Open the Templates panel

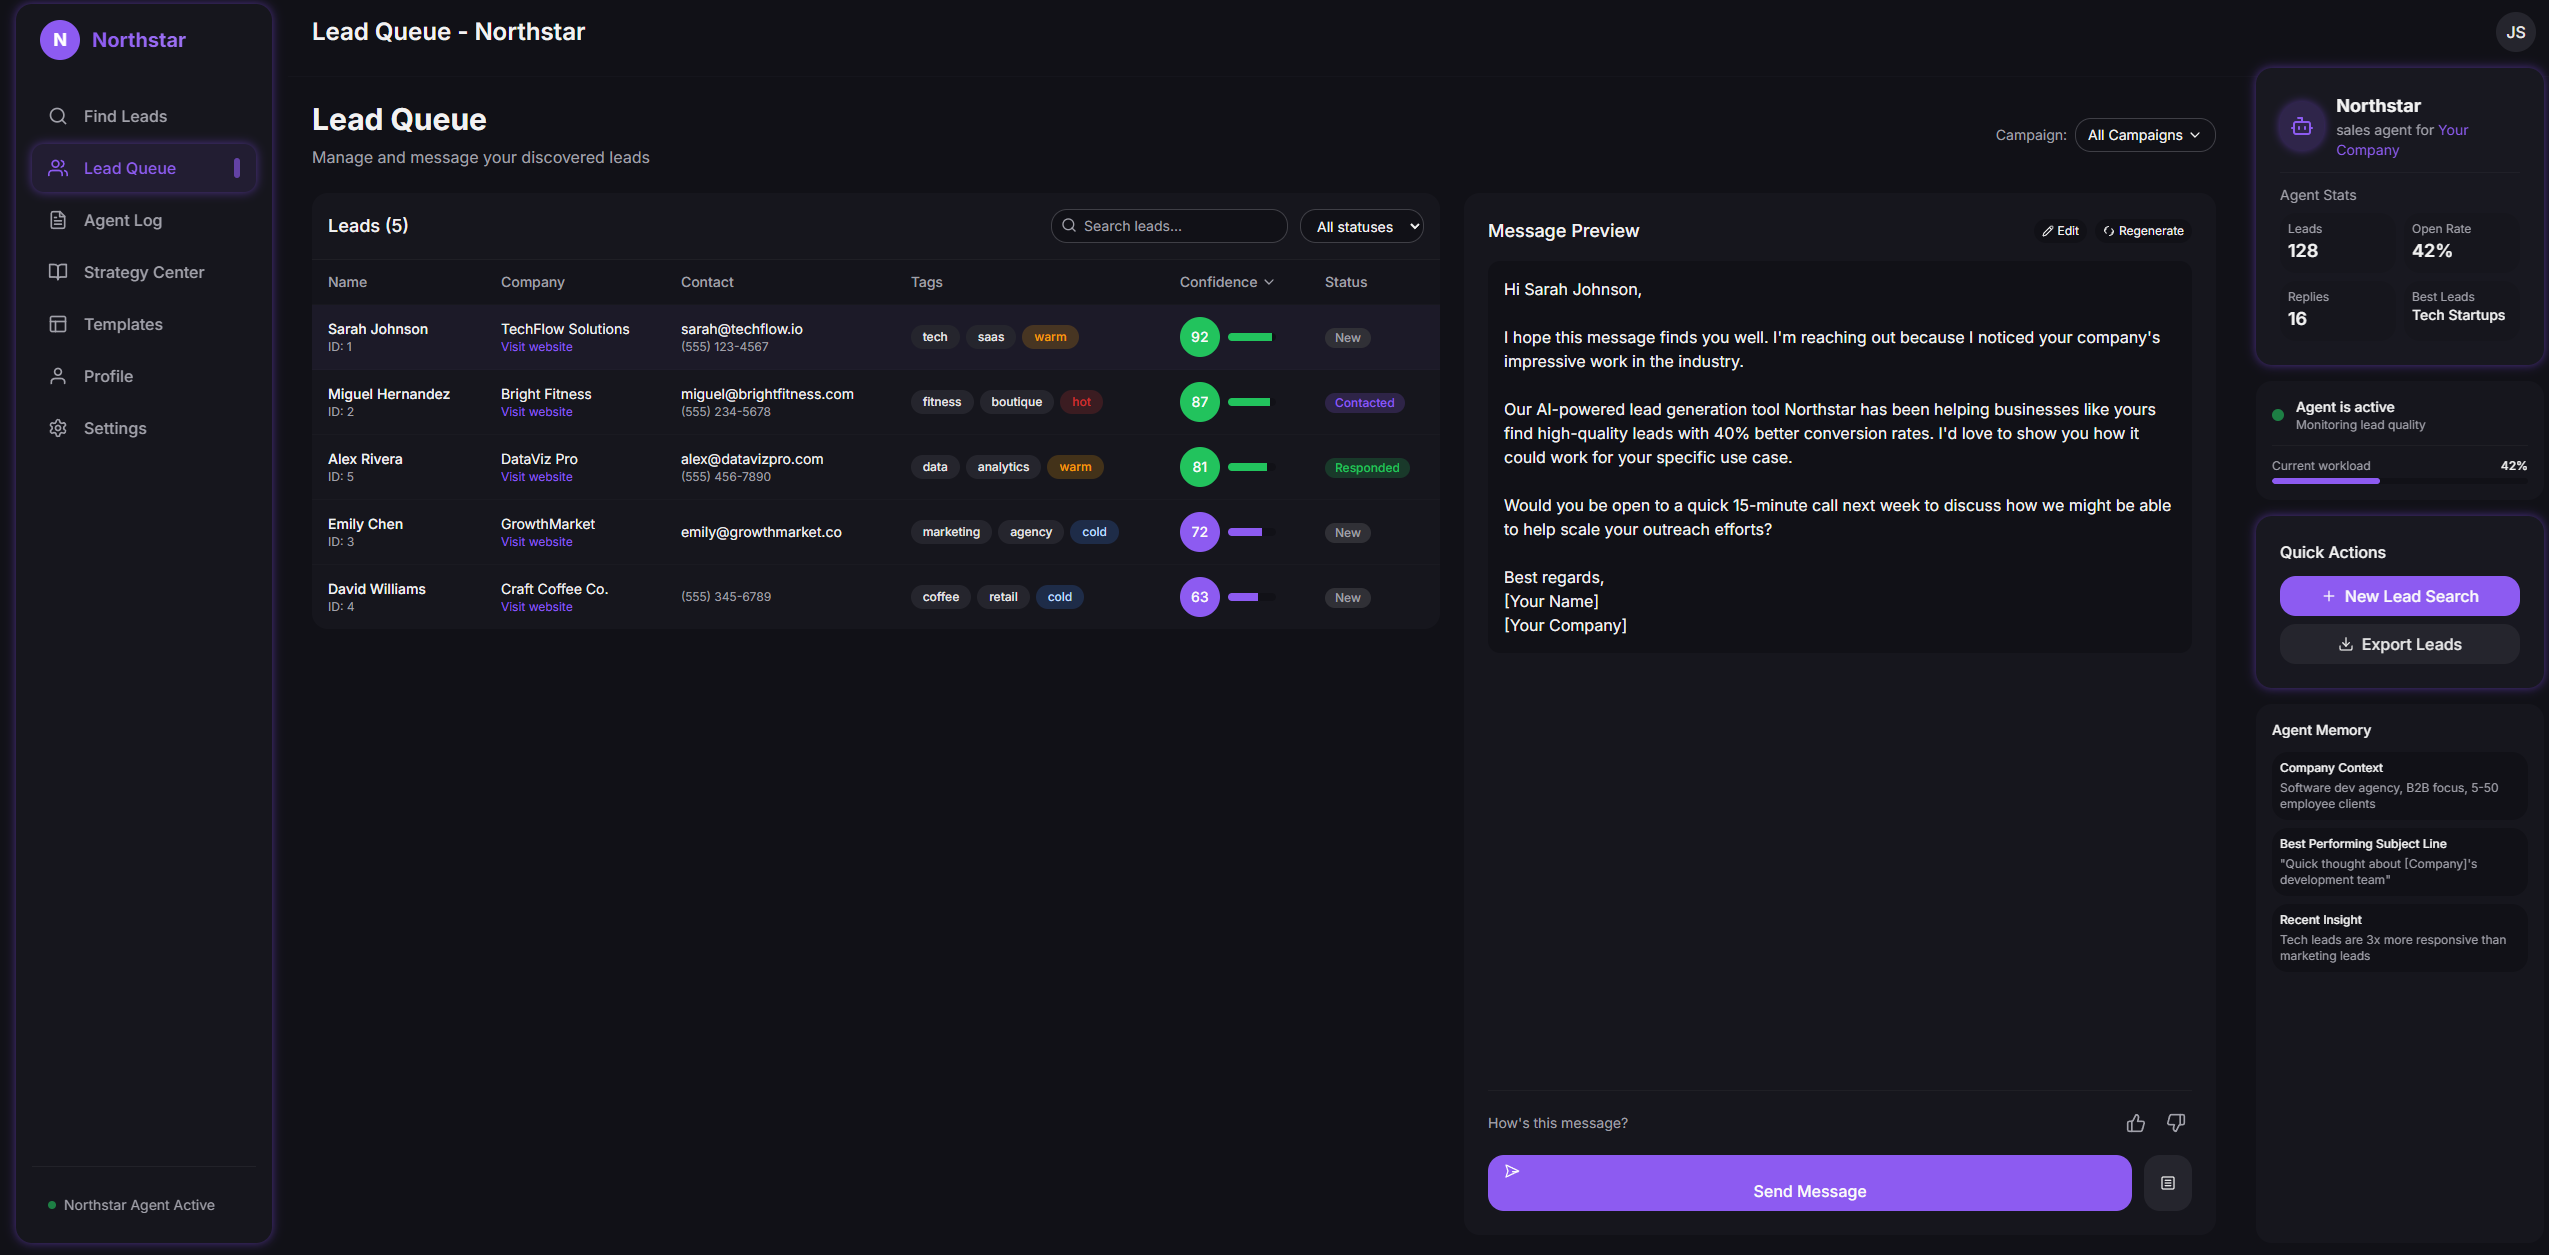tap(122, 324)
